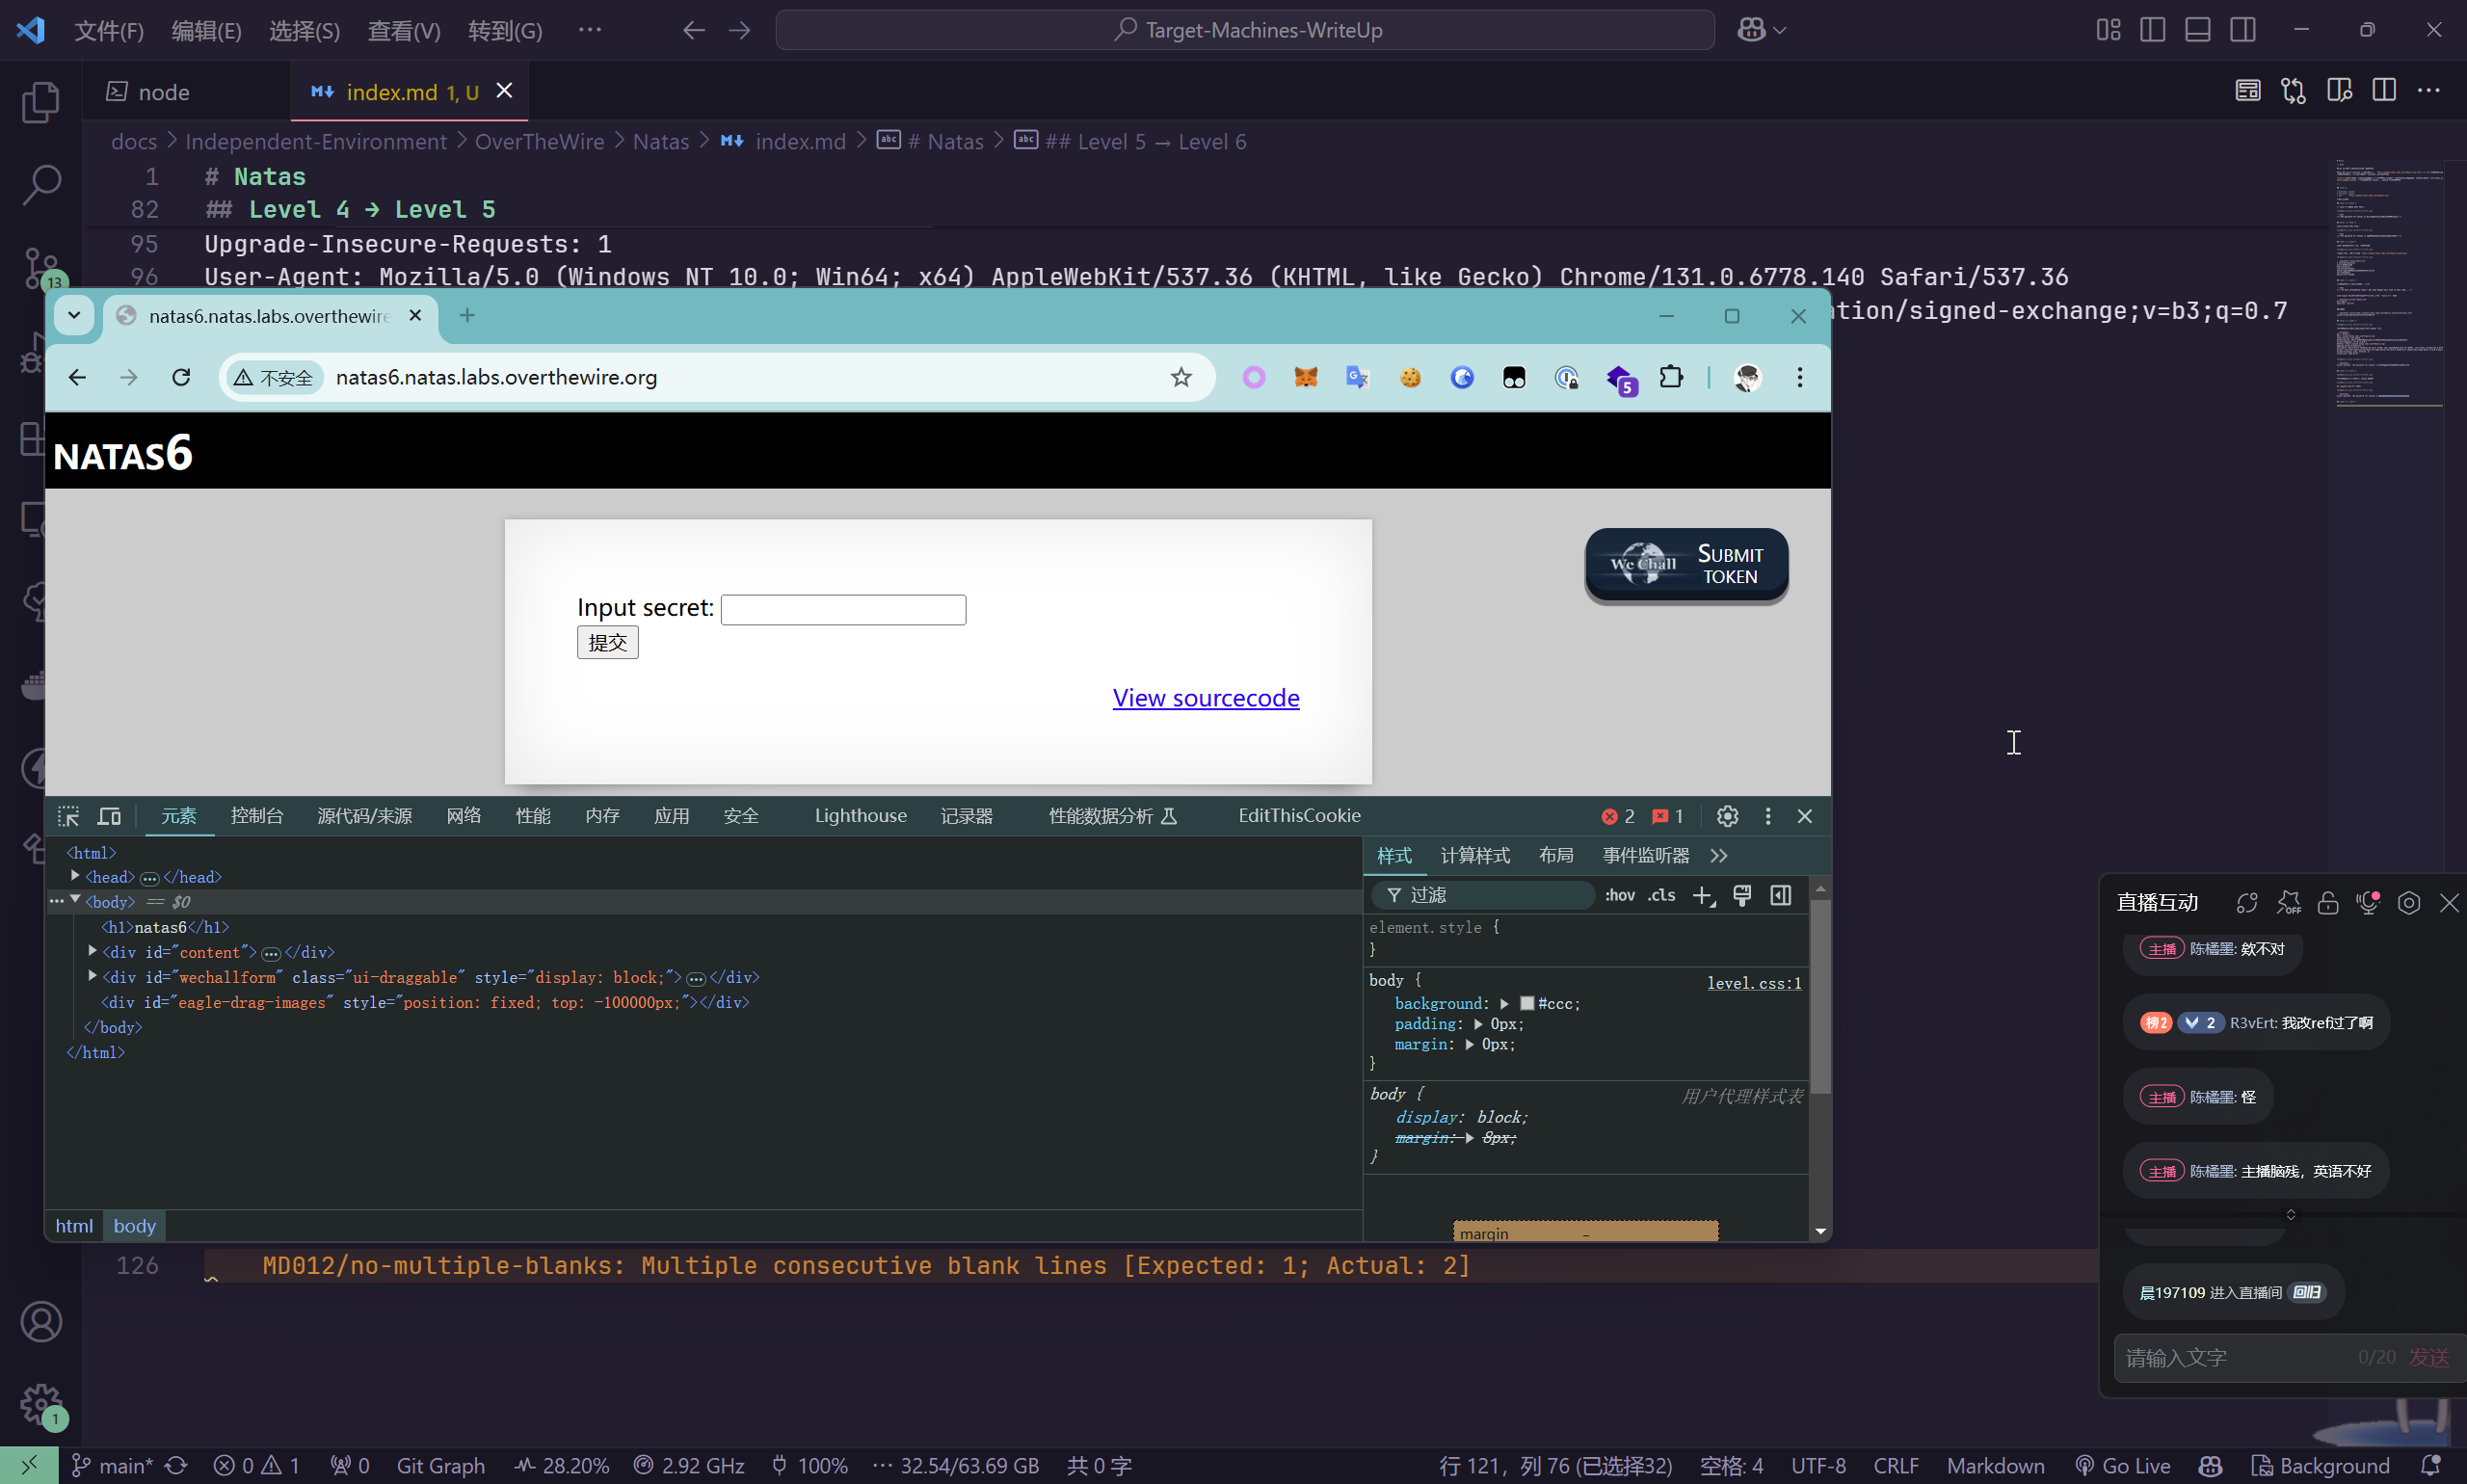
Task: Switch to the 计算样式 tab
Action: pos(1475,856)
